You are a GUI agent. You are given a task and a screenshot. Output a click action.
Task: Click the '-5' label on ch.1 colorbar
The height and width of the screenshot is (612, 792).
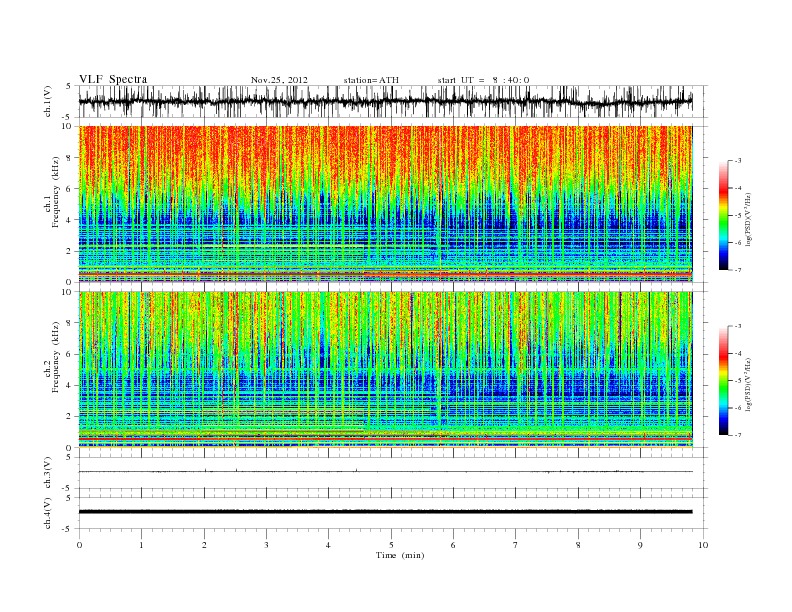point(738,215)
